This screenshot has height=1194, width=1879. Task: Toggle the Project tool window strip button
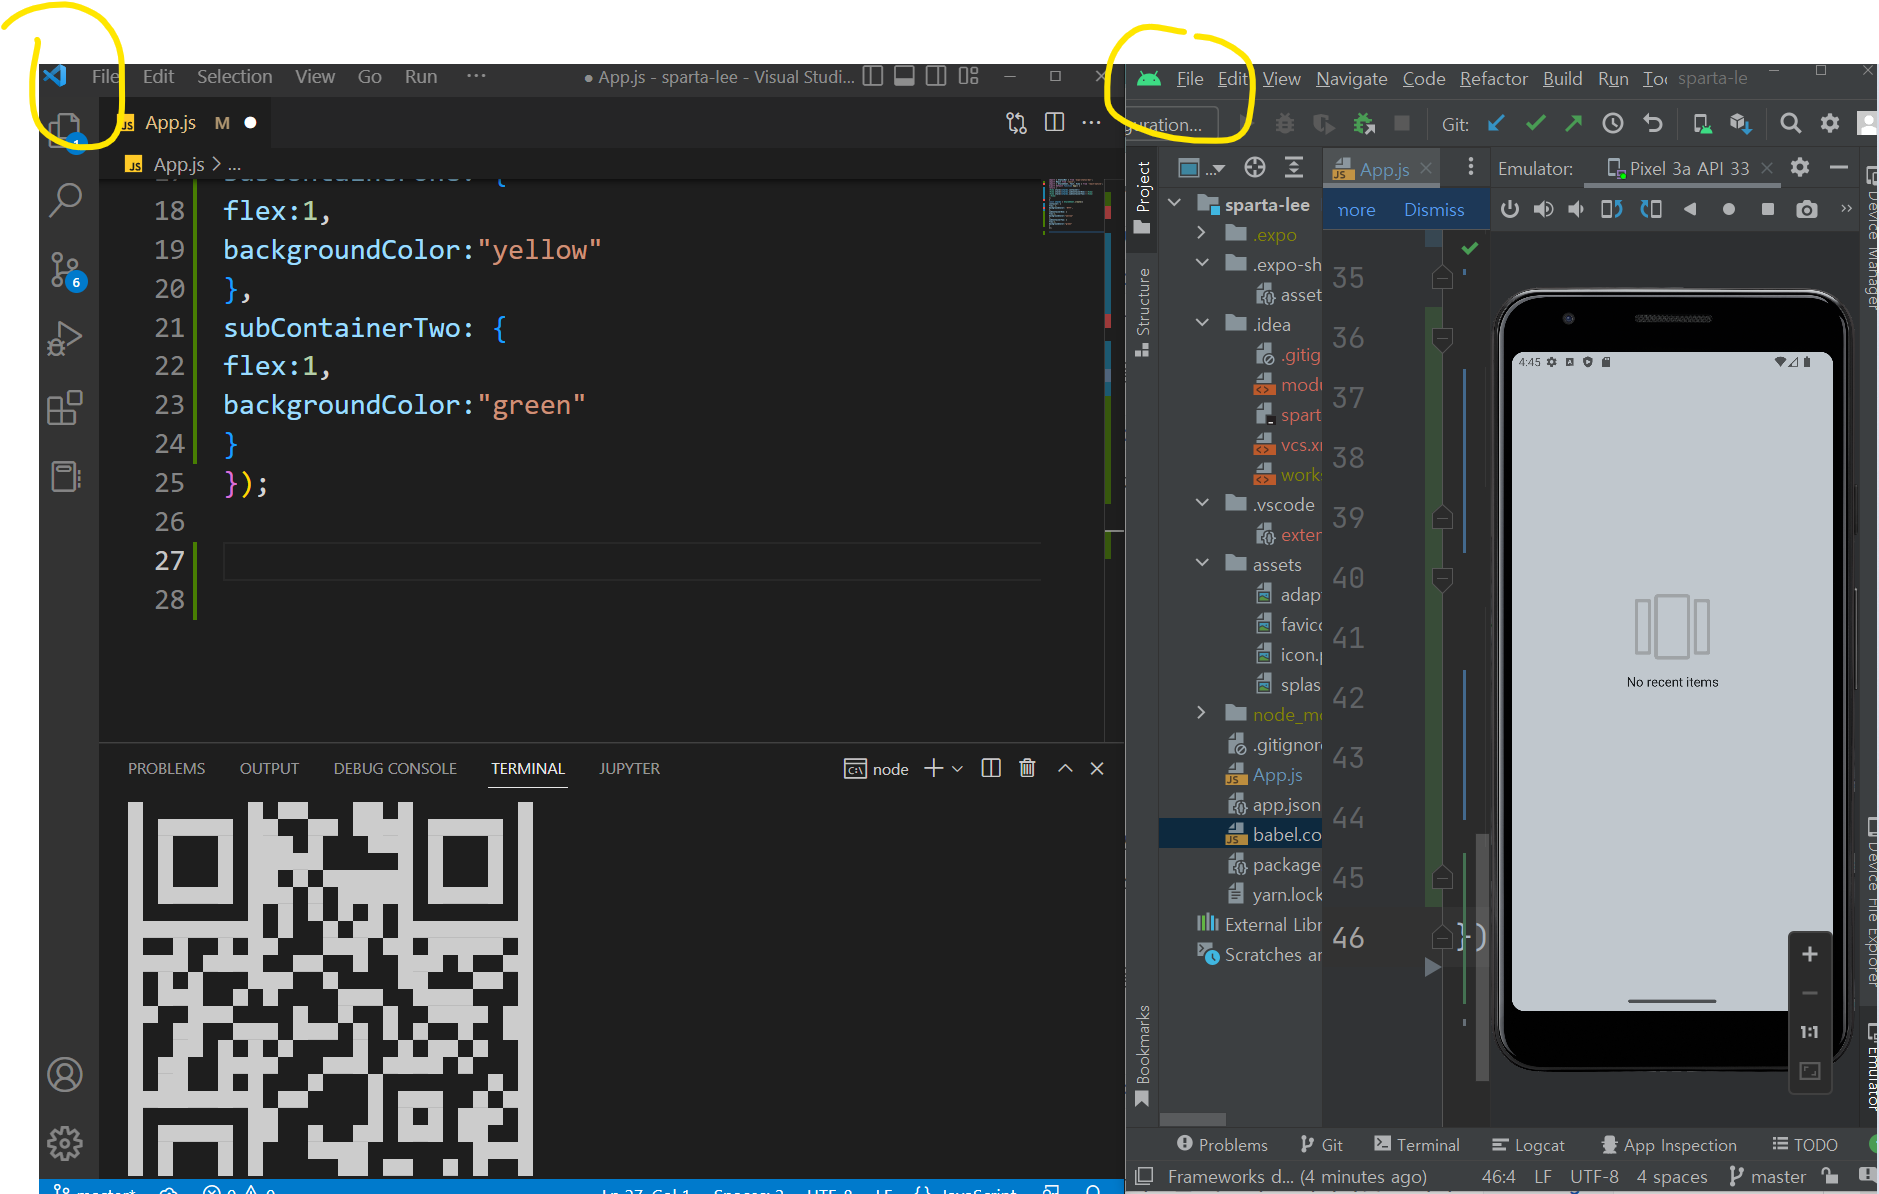pyautogui.click(x=1143, y=198)
